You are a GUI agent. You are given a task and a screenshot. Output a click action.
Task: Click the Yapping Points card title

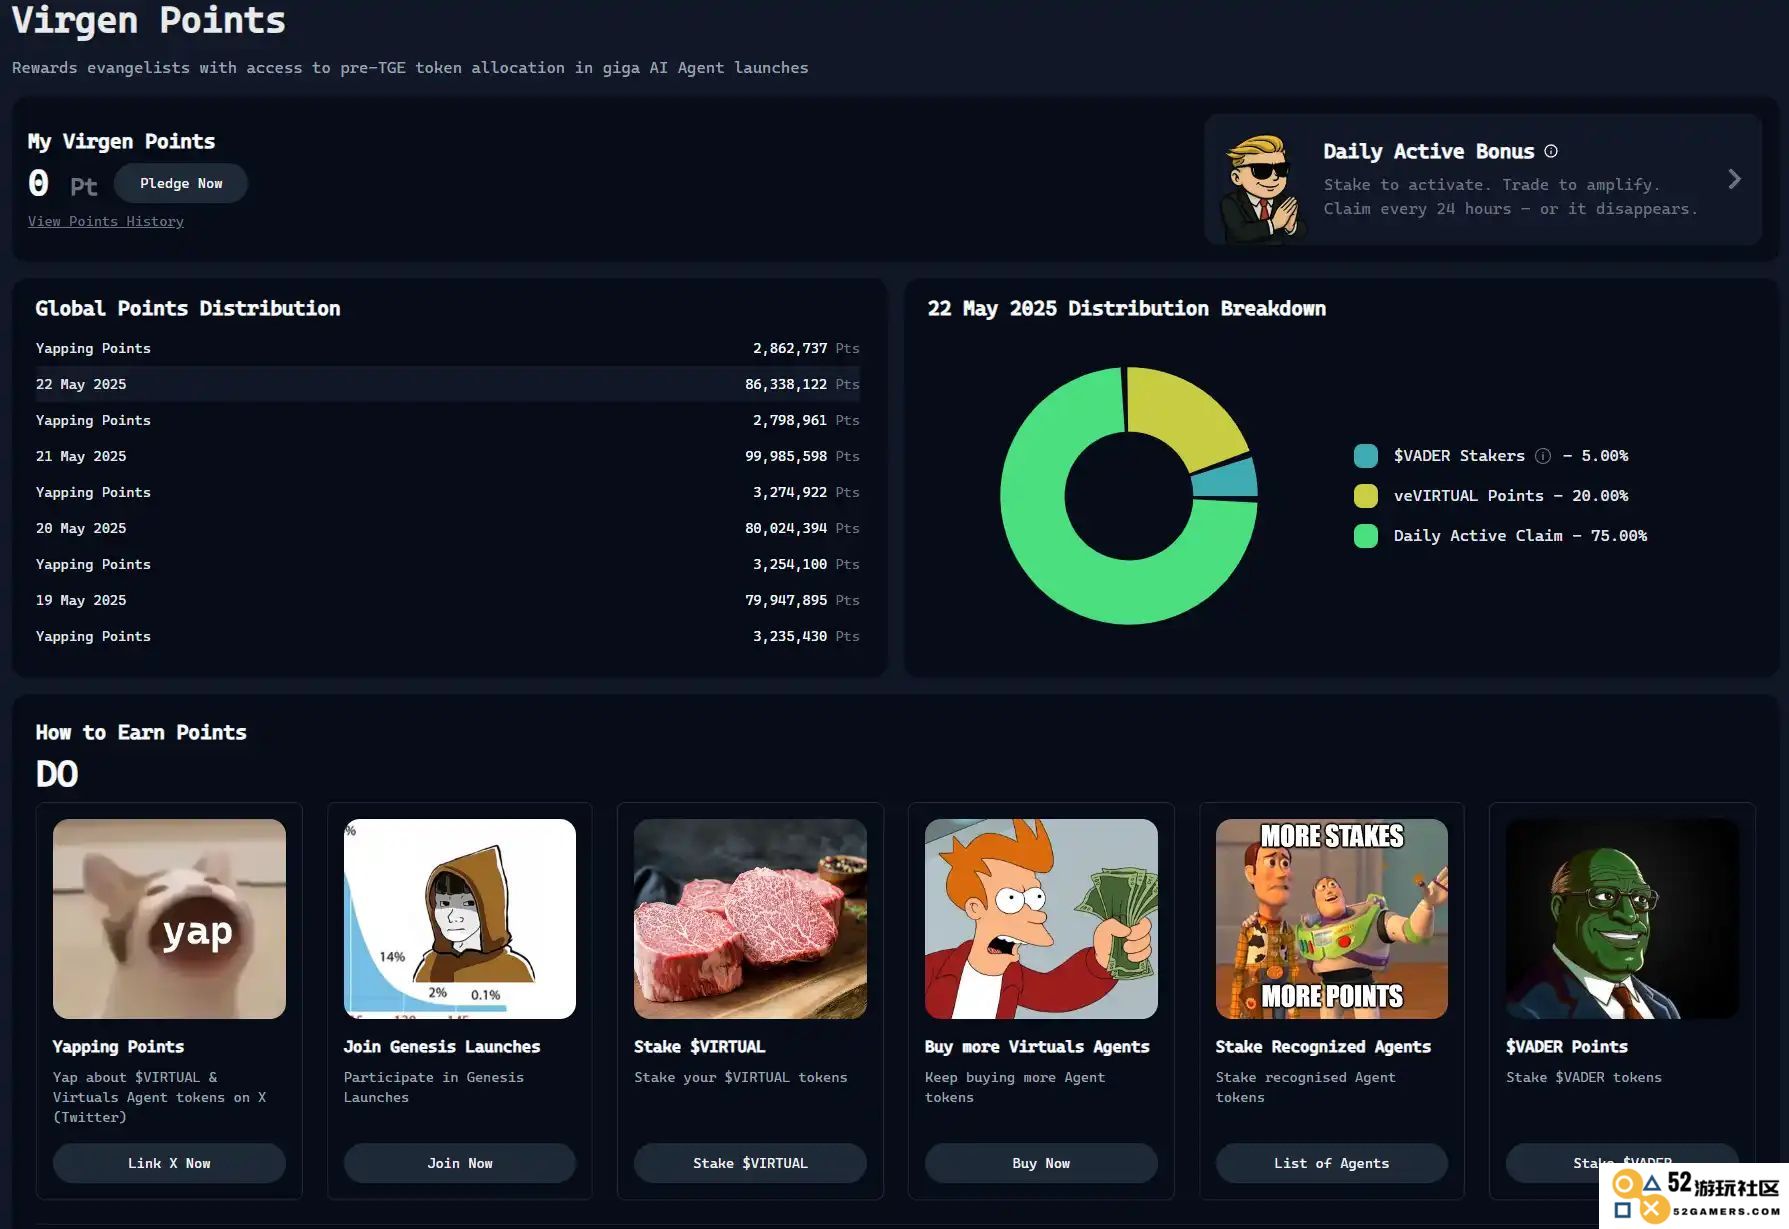118,1047
